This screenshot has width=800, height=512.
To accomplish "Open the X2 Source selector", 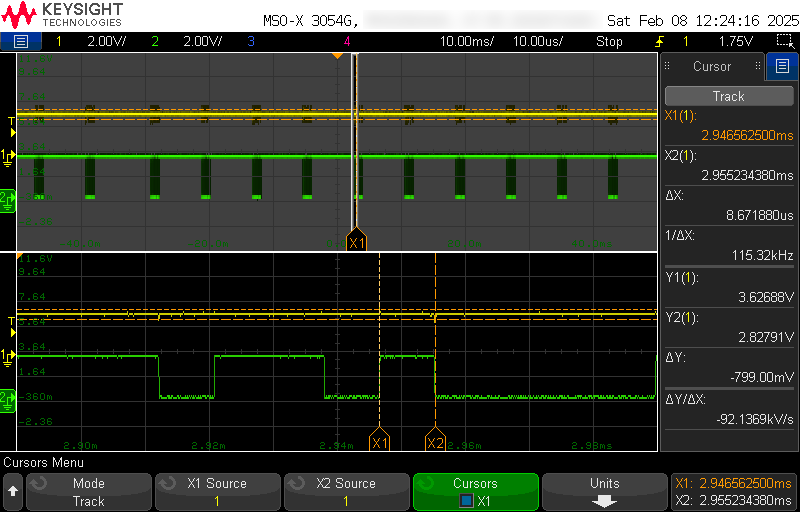I will tap(346, 492).
